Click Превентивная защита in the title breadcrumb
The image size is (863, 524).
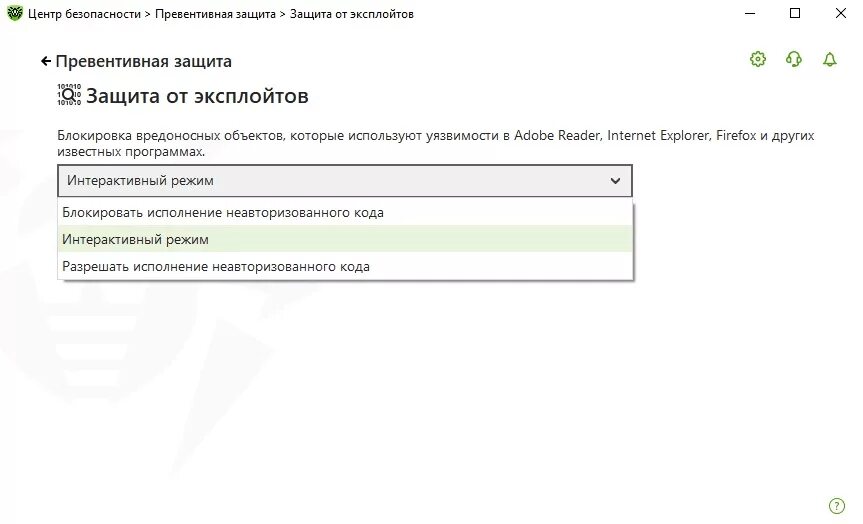[215, 14]
